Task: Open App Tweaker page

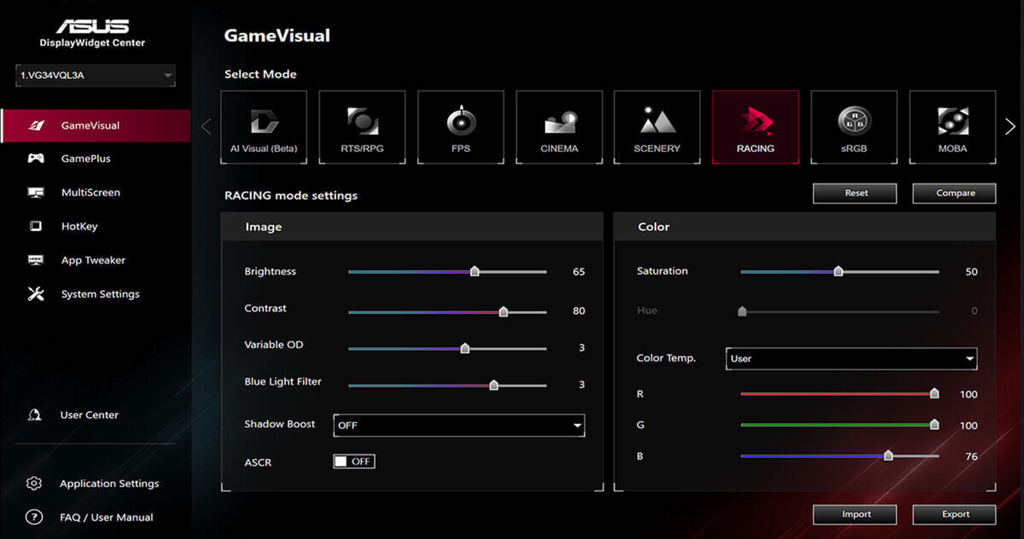Action: pyautogui.click(x=93, y=260)
